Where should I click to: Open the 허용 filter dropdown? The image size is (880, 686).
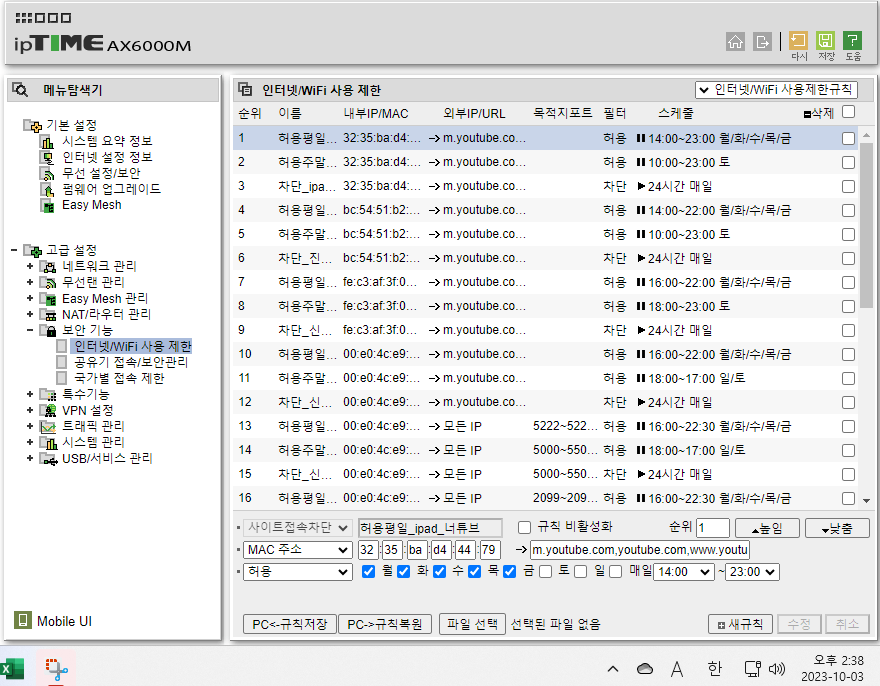tap(297, 571)
